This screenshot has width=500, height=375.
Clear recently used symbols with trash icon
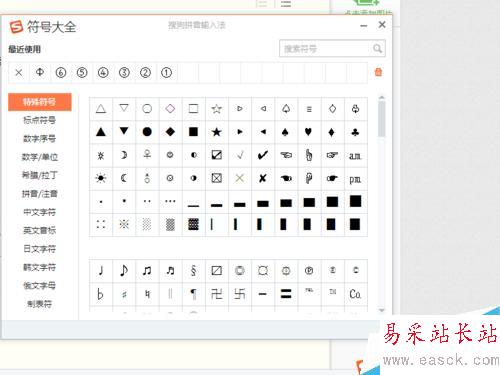(x=378, y=72)
